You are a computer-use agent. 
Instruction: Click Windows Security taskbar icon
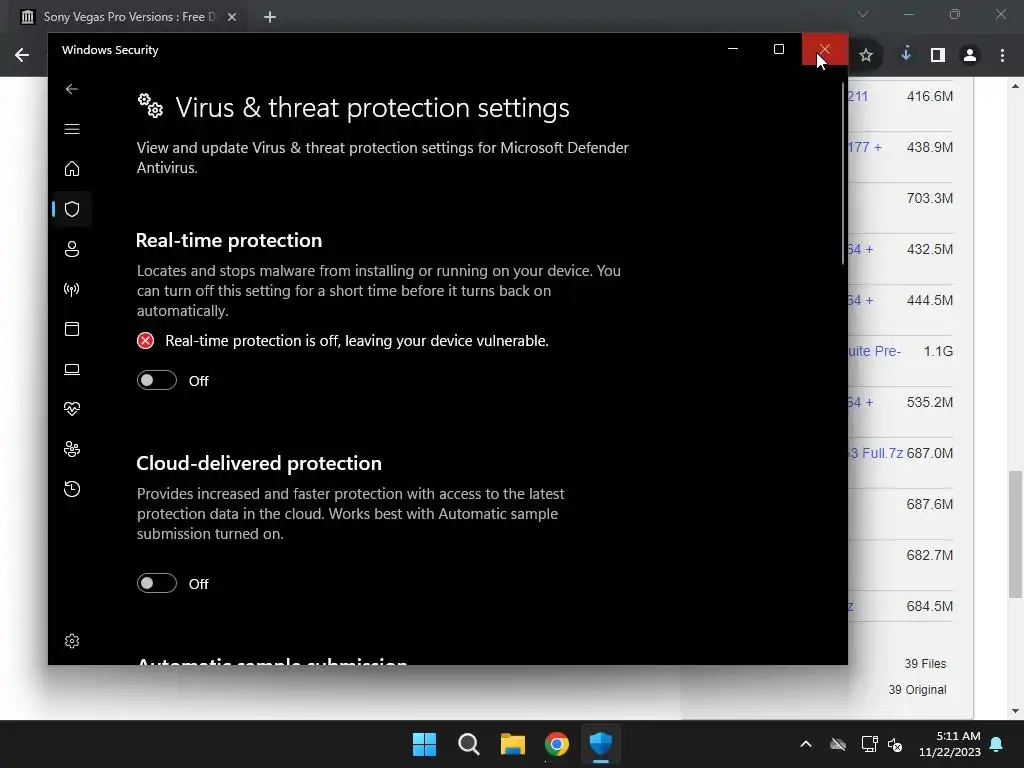[x=601, y=744]
